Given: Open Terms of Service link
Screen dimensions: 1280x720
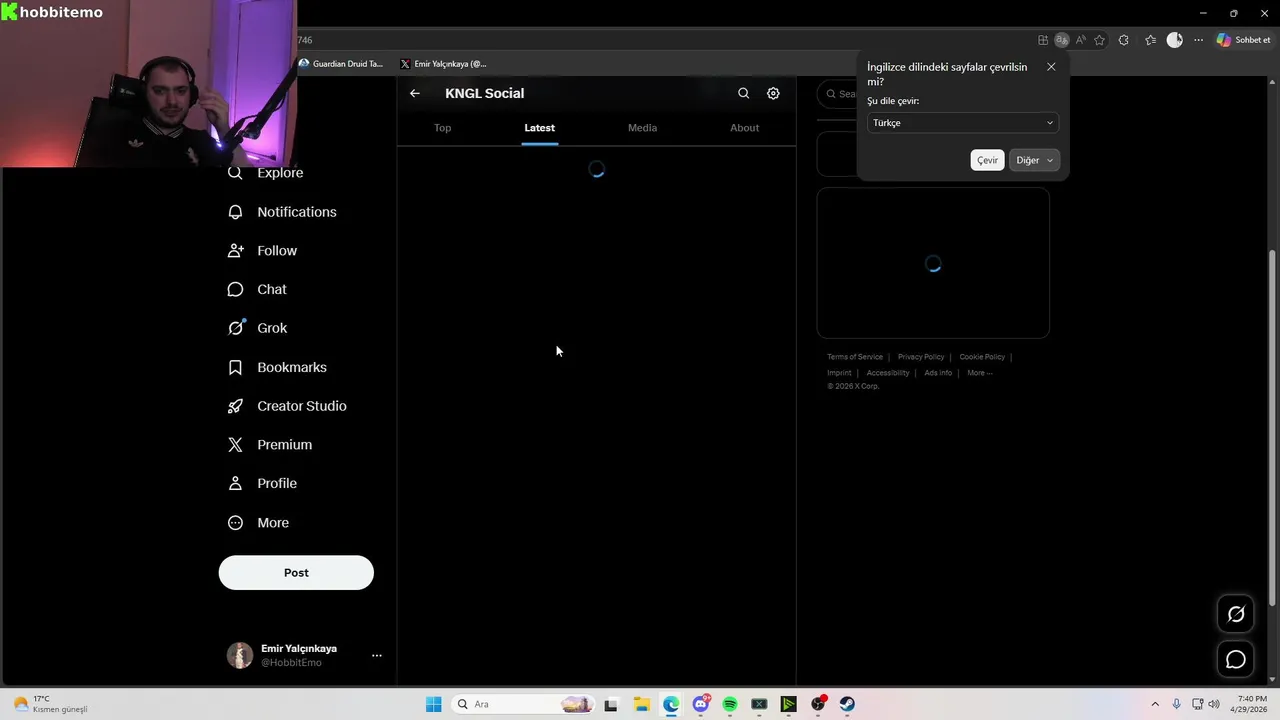Looking at the screenshot, I should click(x=855, y=357).
